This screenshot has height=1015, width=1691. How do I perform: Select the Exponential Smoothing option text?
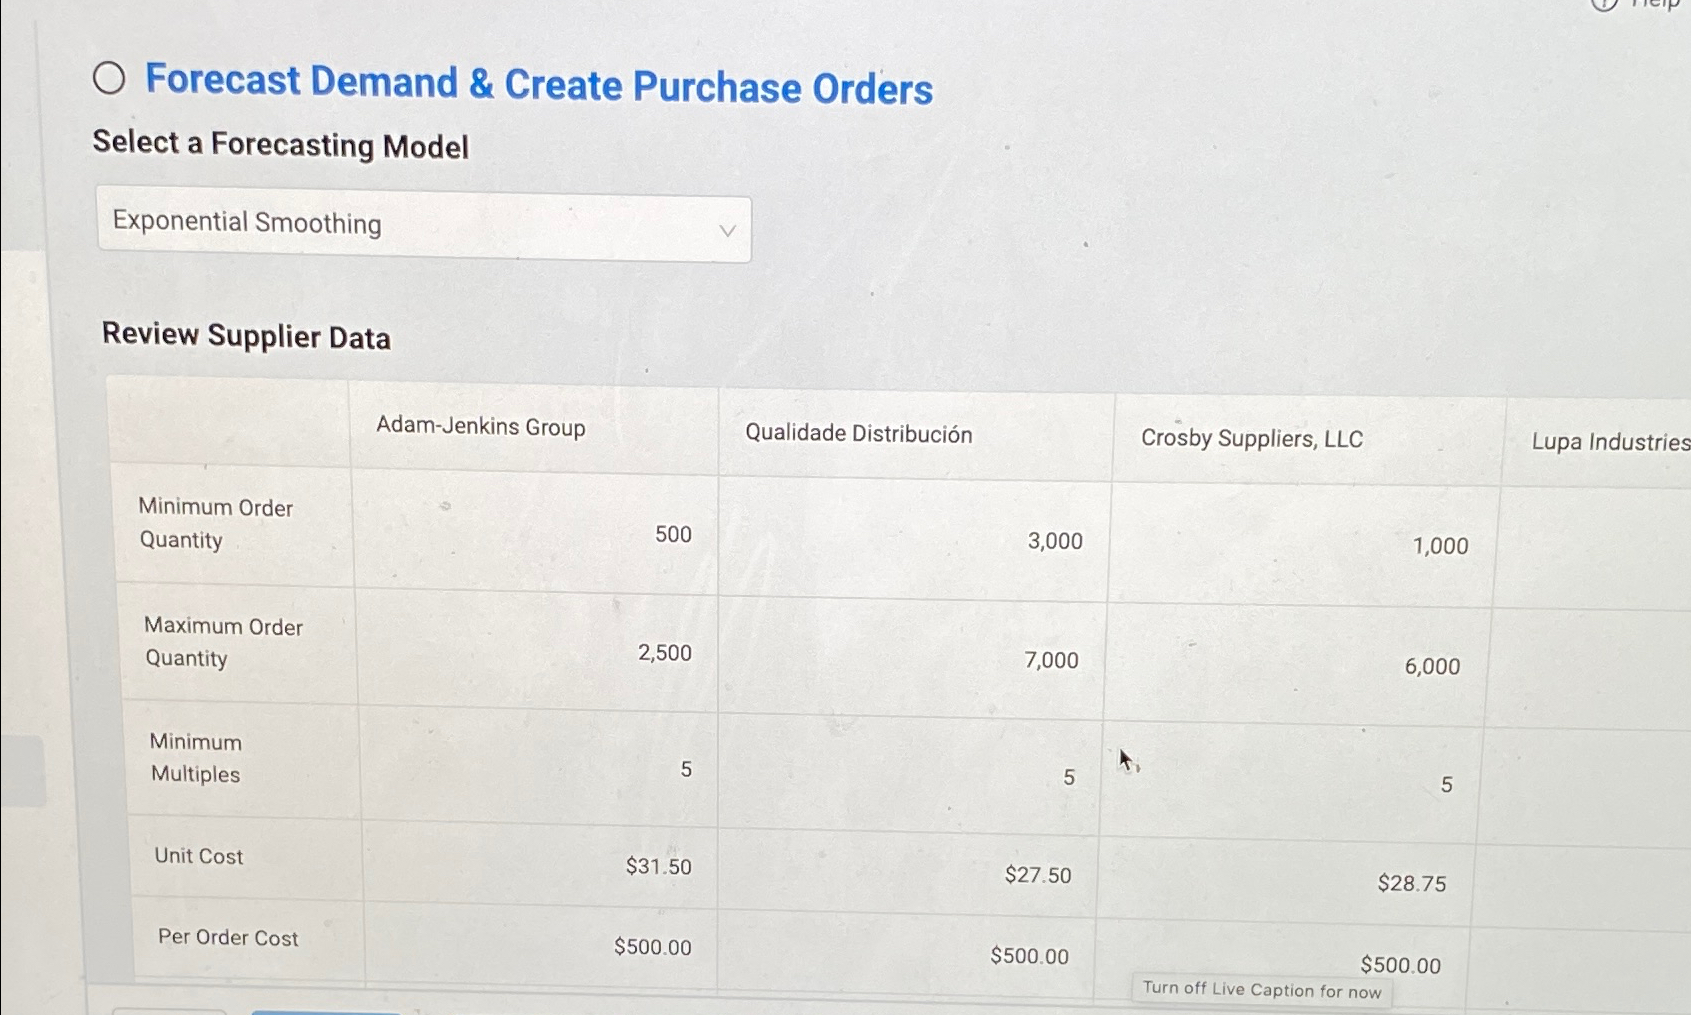[x=246, y=222]
